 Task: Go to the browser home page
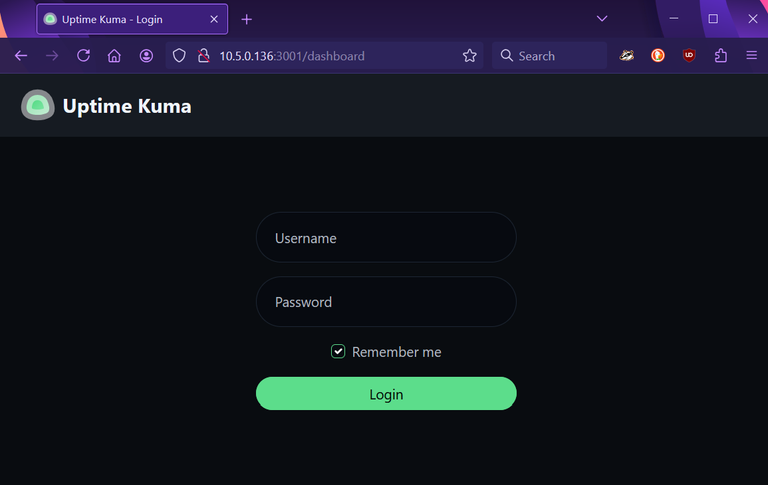pos(114,56)
